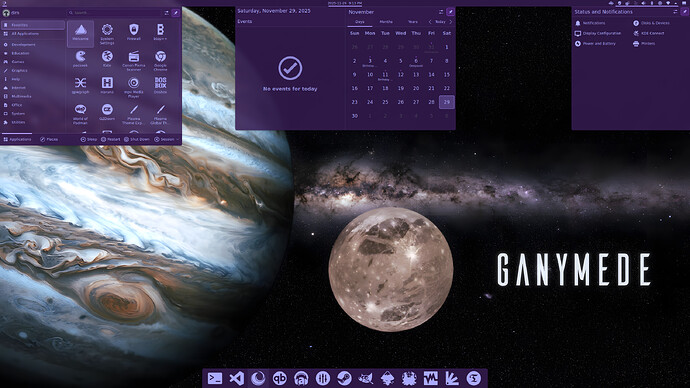Launch the Firewall app

click(x=134, y=33)
